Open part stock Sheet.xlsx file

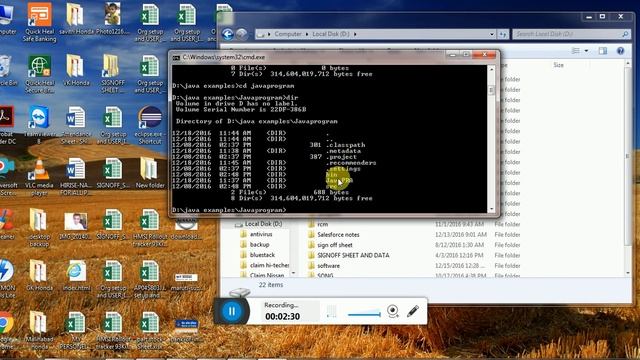(150, 331)
